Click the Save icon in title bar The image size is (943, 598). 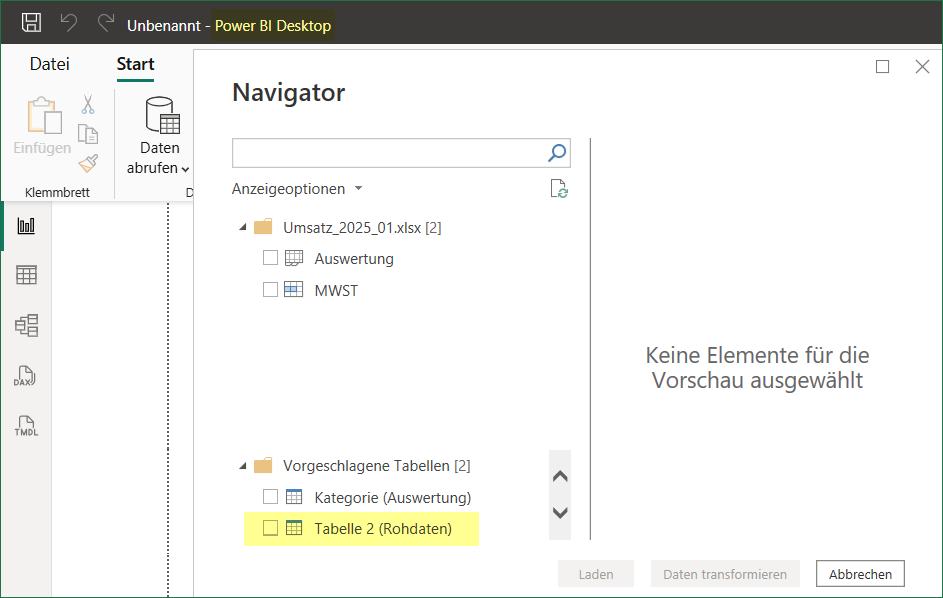31,24
